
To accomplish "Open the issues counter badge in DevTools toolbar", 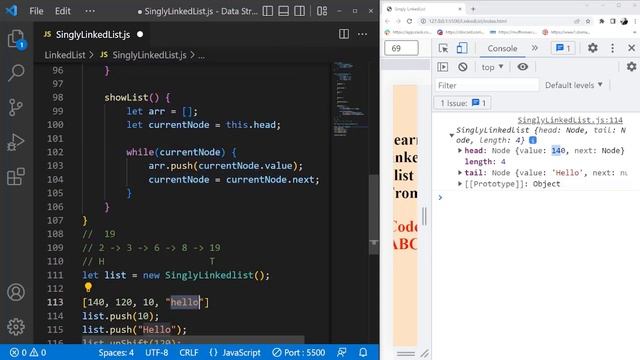I will point(563,48).
